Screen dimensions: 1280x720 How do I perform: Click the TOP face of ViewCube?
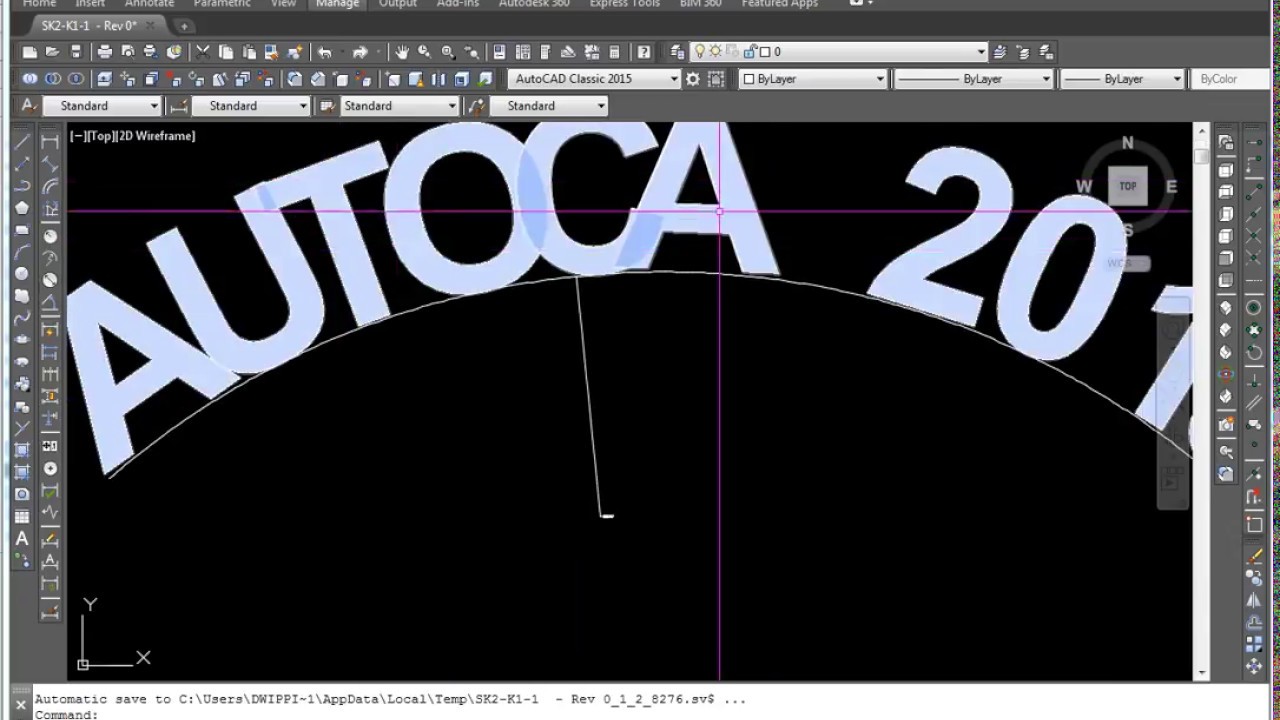(x=1127, y=186)
